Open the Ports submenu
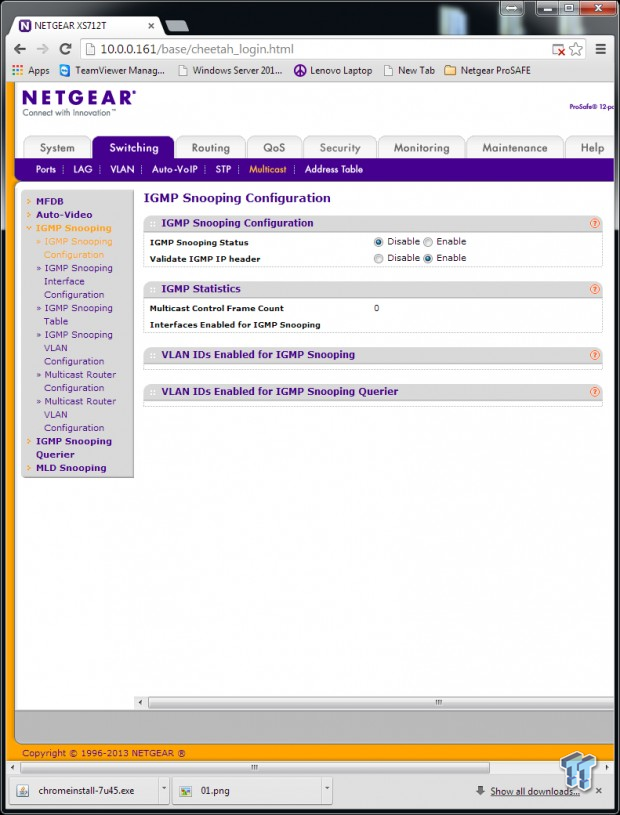The height and width of the screenshot is (815, 620). [46, 169]
